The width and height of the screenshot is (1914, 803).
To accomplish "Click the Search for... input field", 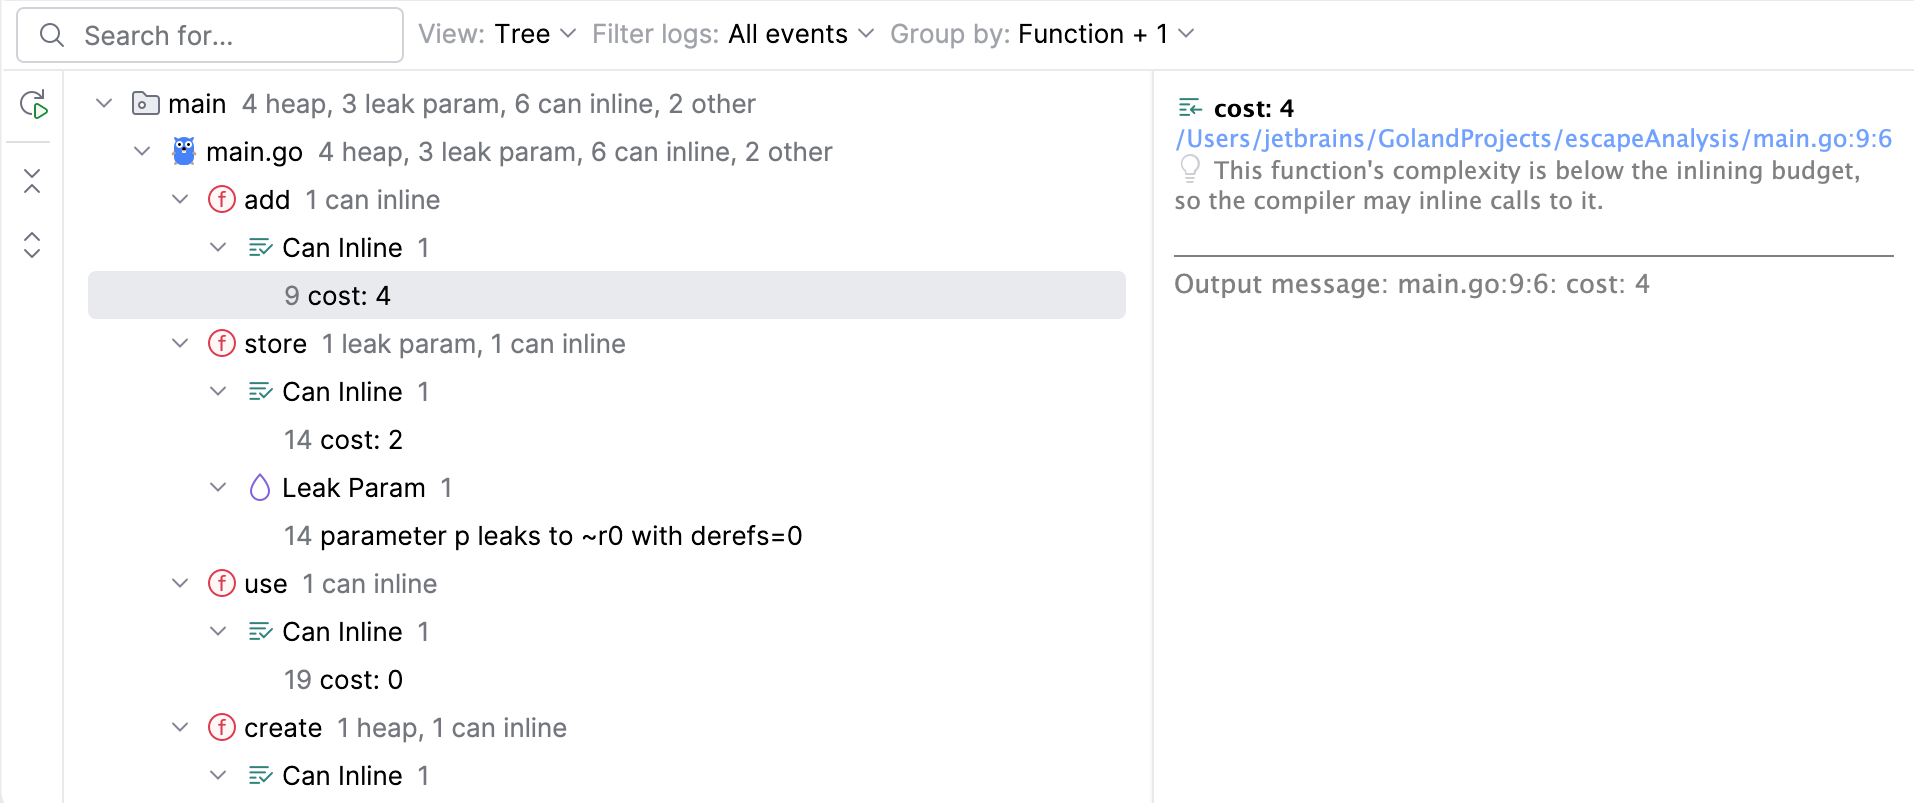I will pyautogui.click(x=210, y=35).
